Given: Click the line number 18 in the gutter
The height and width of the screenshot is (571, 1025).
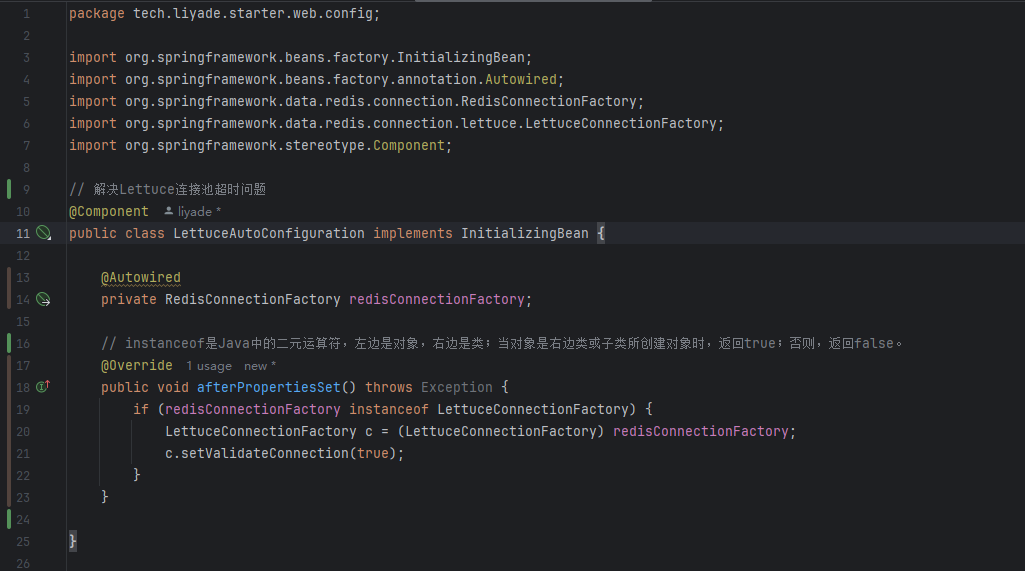Looking at the screenshot, I should [23, 387].
